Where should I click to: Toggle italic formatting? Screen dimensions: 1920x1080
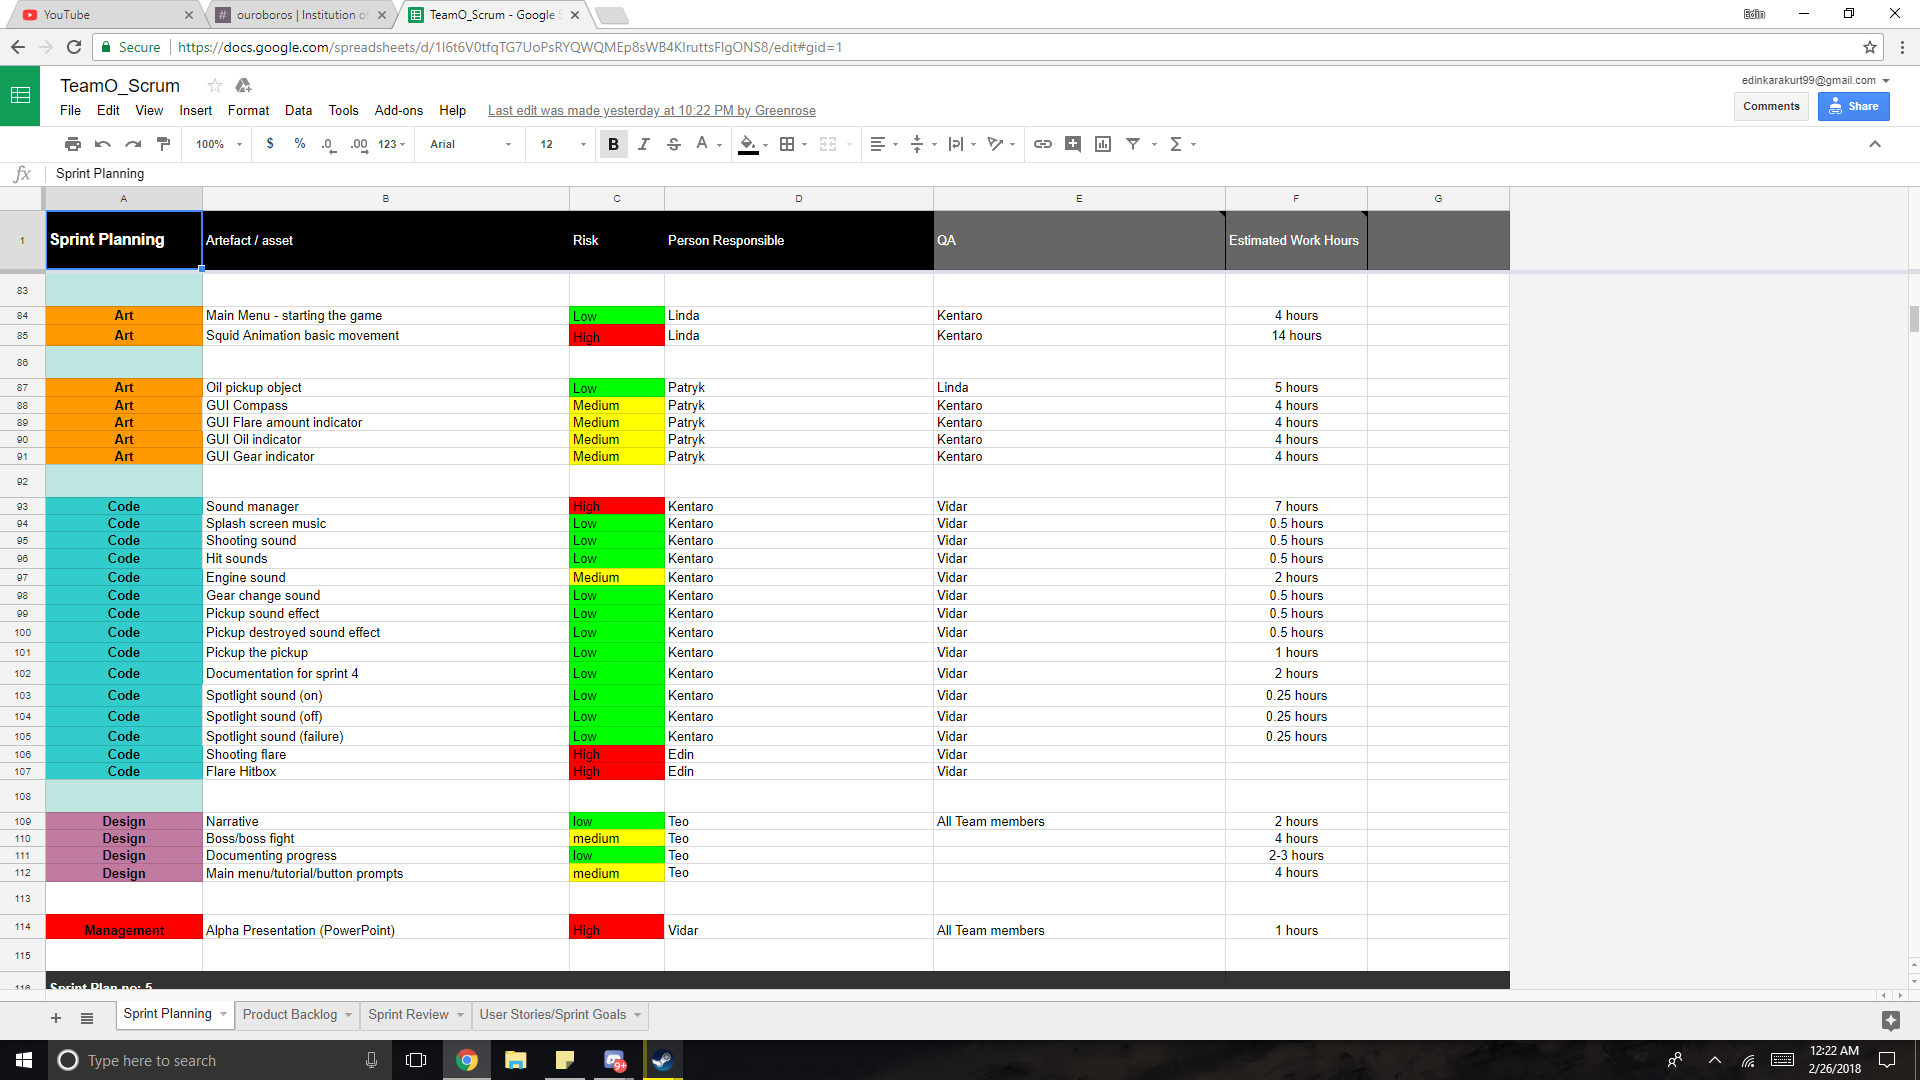(x=643, y=144)
